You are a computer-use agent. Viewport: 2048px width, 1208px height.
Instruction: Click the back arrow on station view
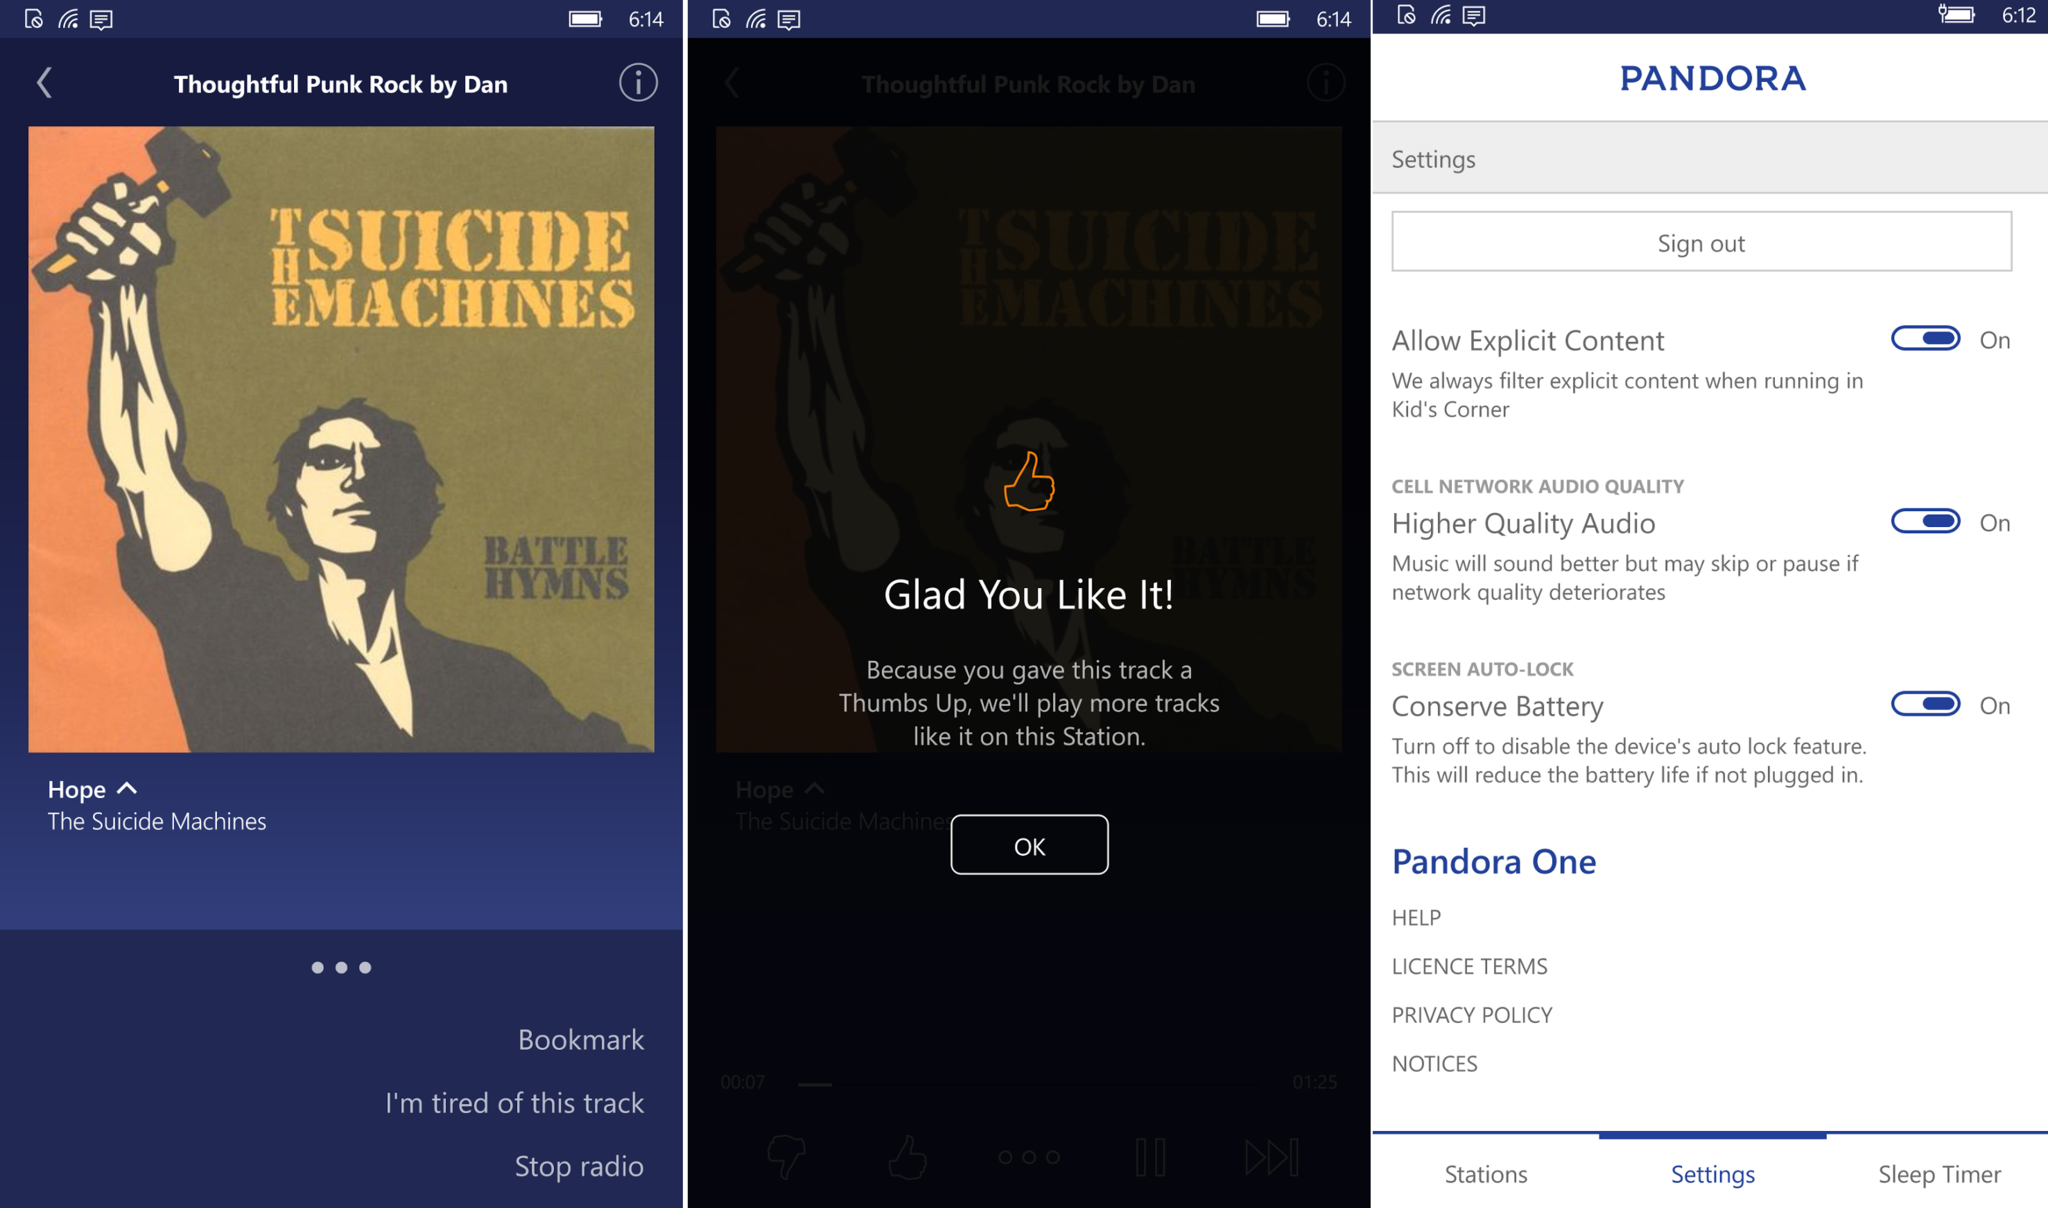tap(45, 82)
